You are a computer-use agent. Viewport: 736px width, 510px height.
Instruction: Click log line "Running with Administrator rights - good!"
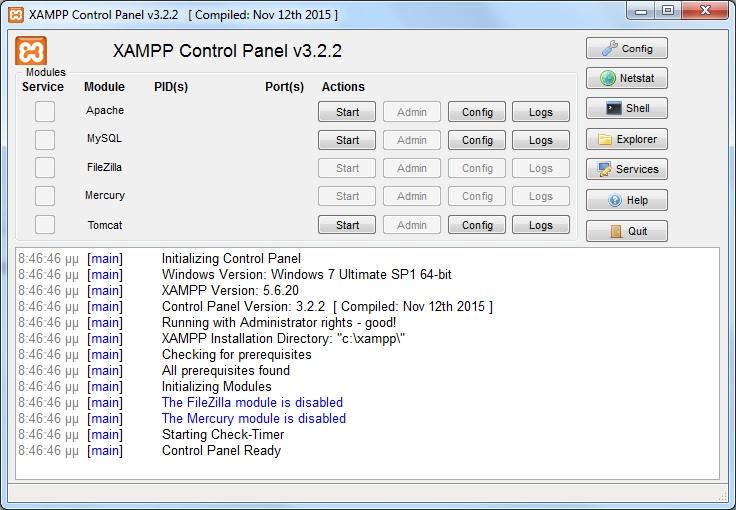coord(279,322)
